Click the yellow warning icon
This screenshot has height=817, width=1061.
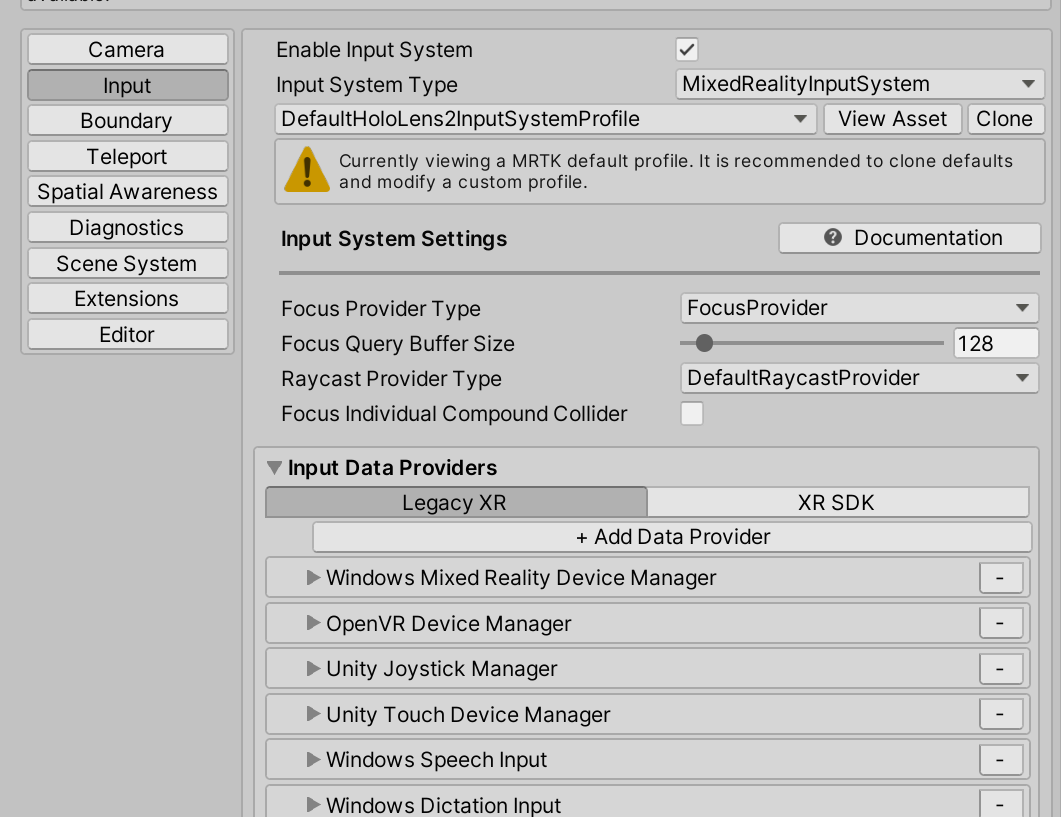[307, 170]
